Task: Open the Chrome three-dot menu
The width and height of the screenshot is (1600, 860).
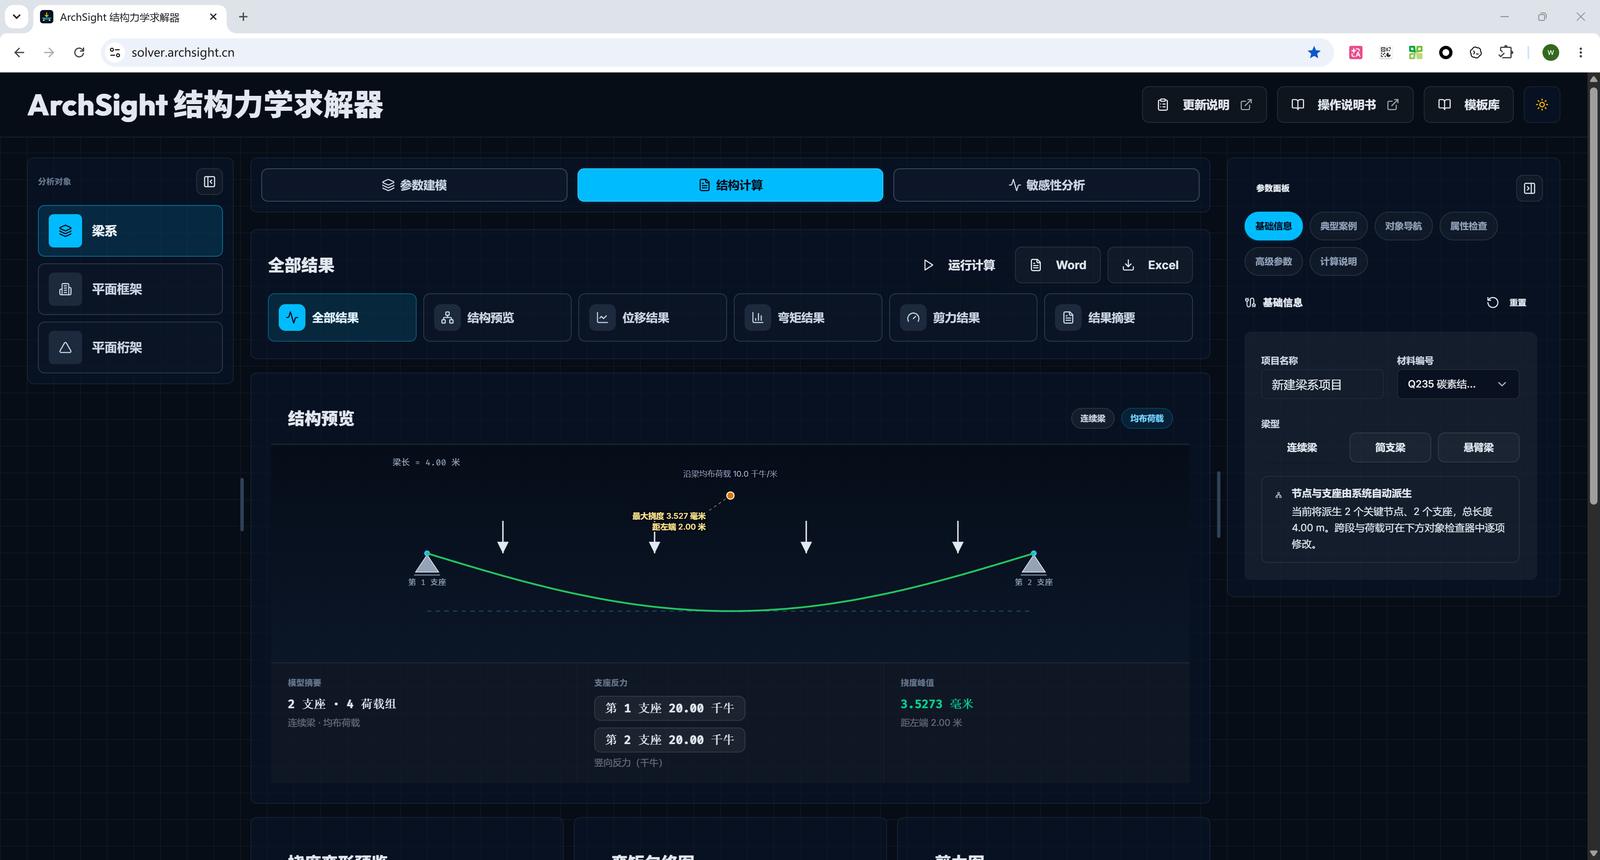Action: [1581, 53]
